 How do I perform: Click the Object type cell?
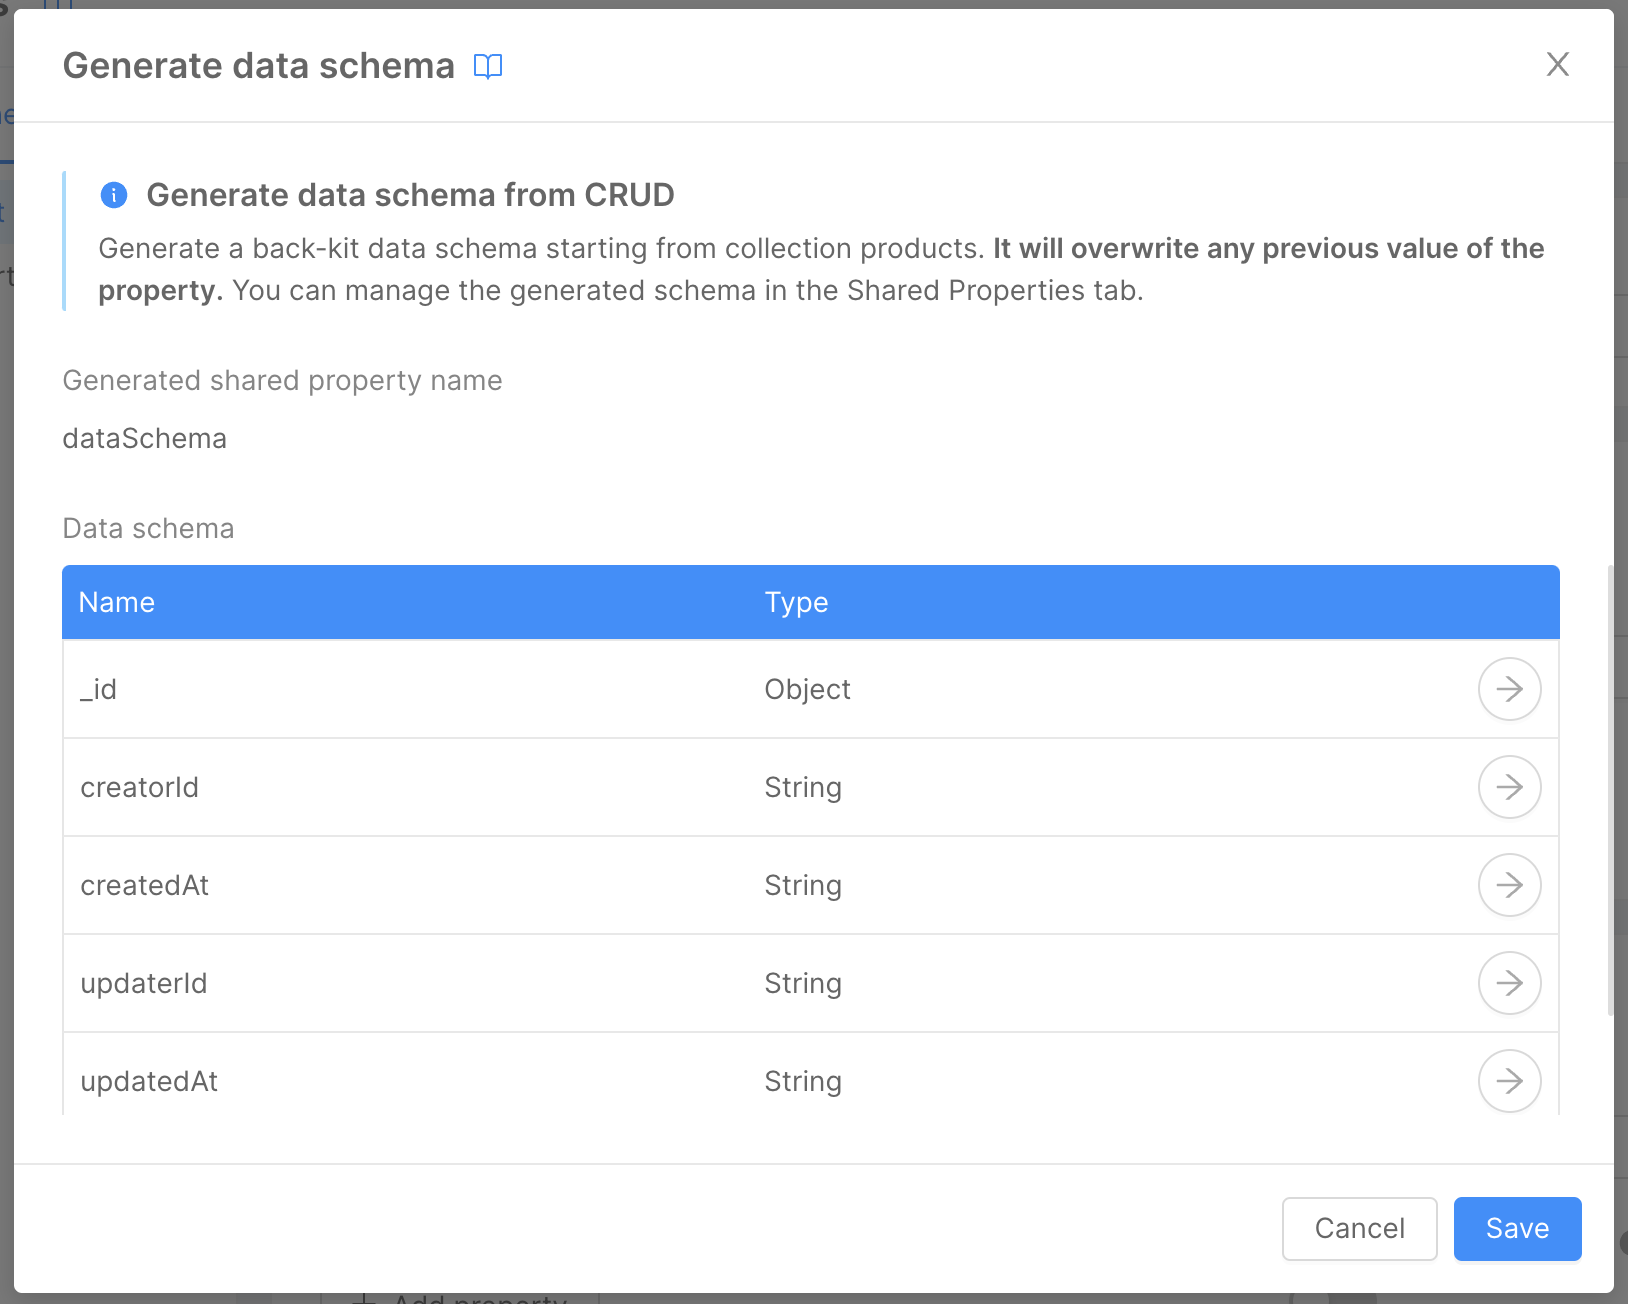(807, 689)
